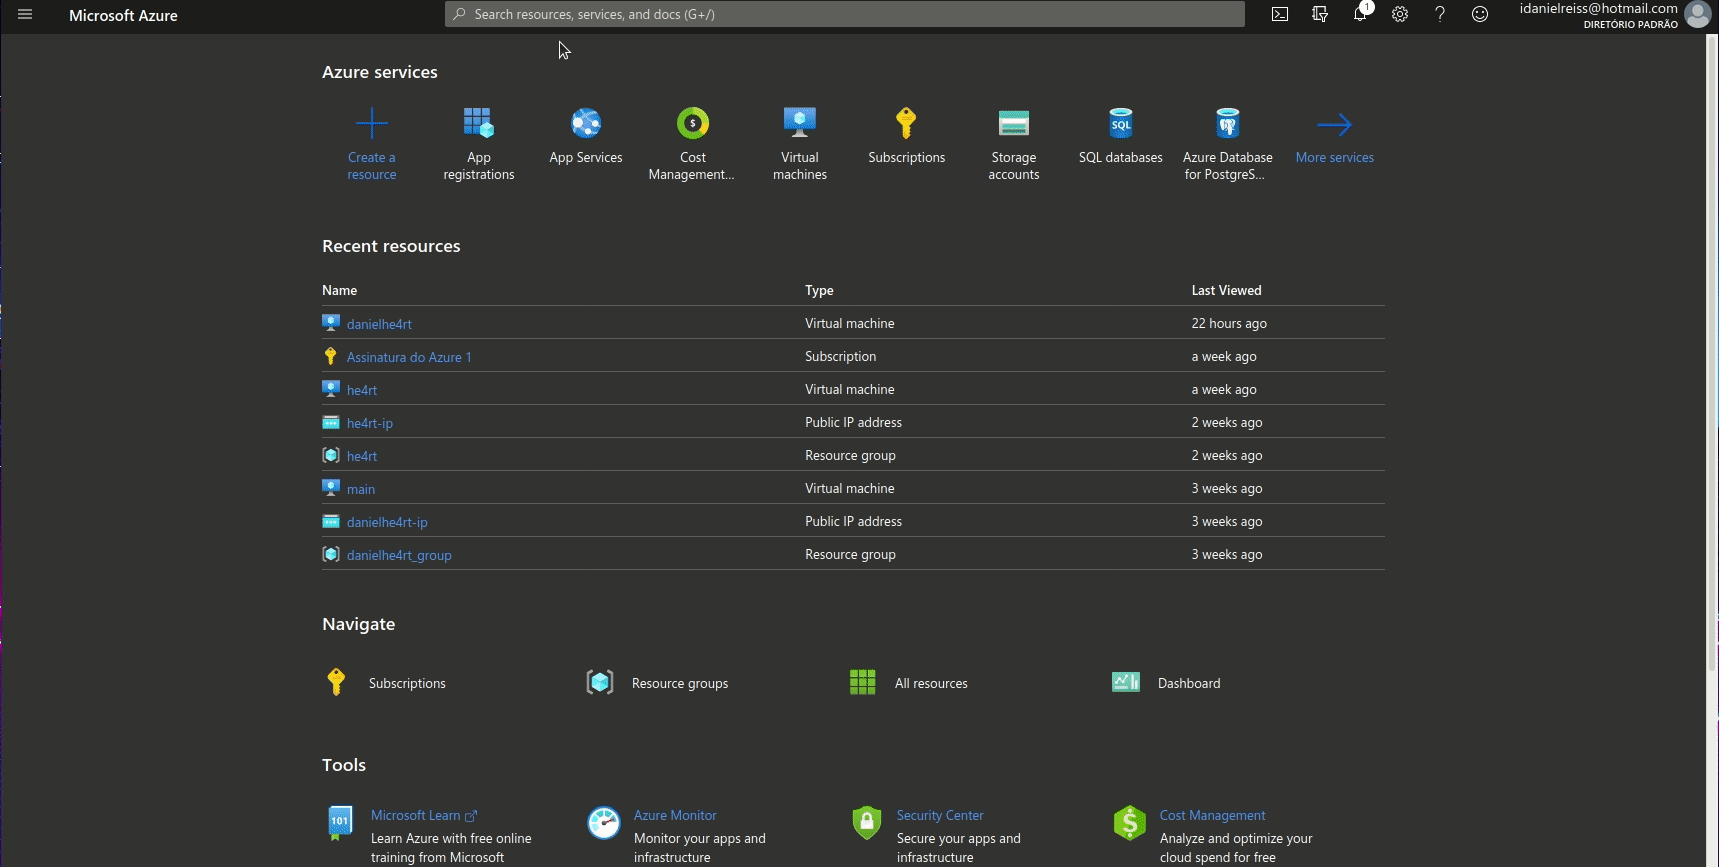
Task: Go to Microsoft Azure home title
Action: coord(123,15)
